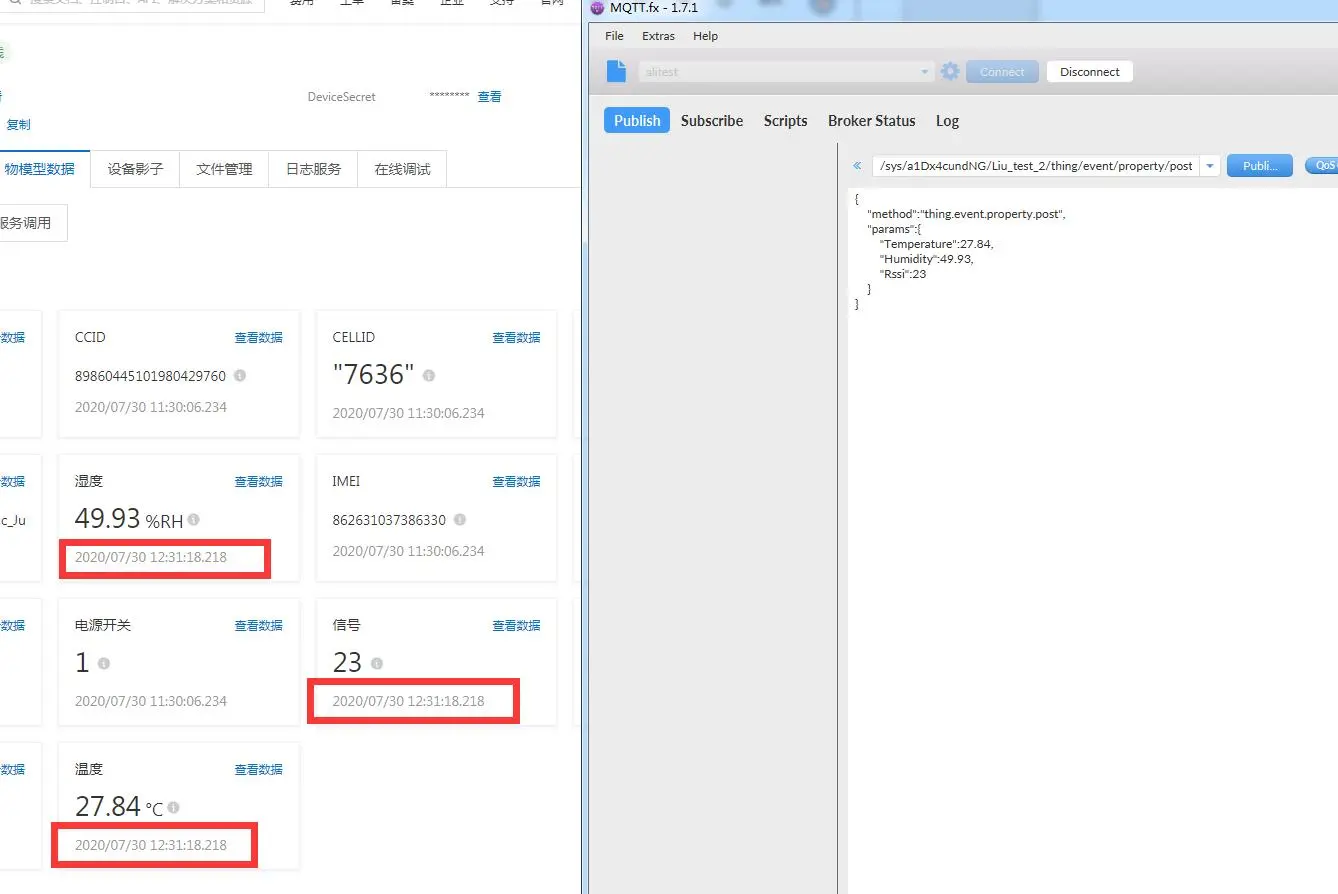The height and width of the screenshot is (894, 1338).
Task: Click the "Humidity":49.93 line in payload
Action: 926,259
